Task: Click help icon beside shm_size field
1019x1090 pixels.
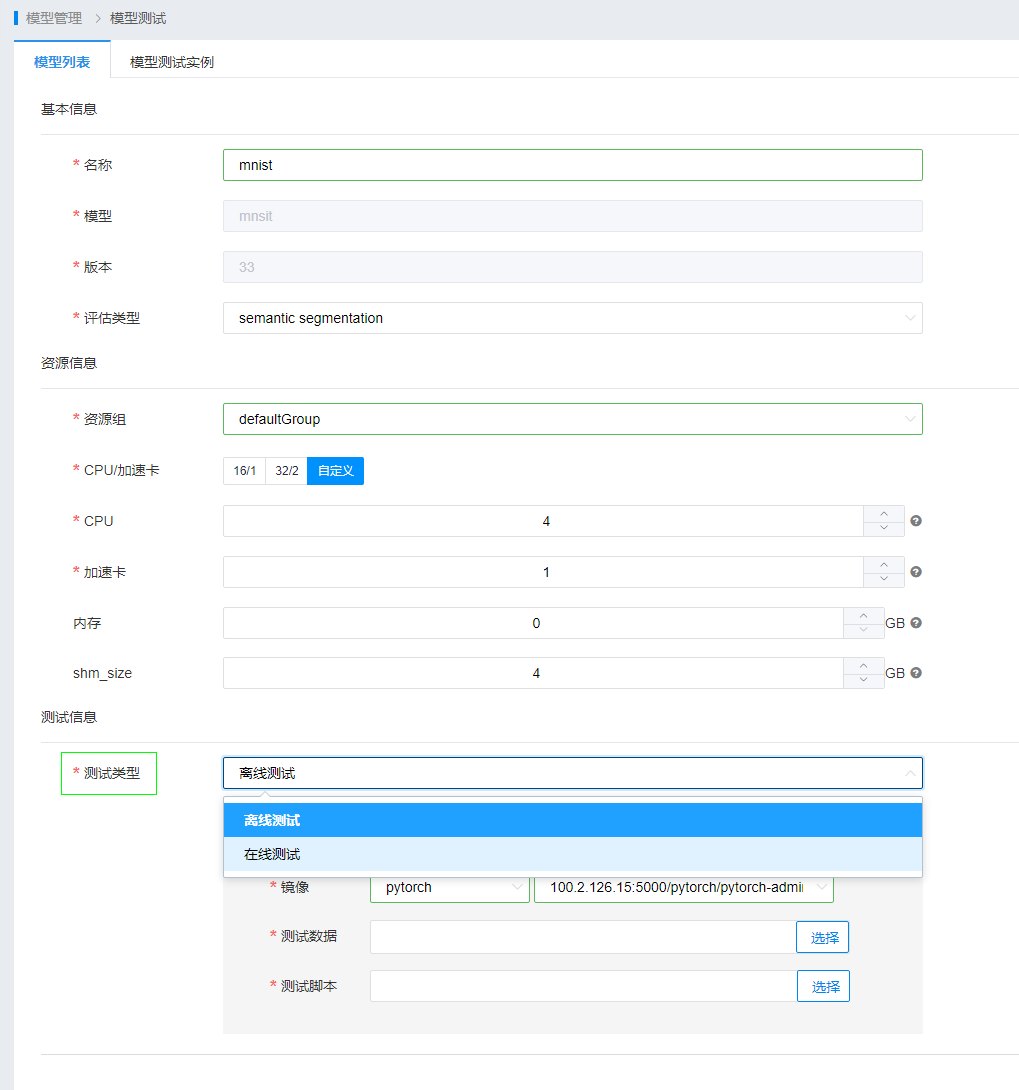Action: 916,673
